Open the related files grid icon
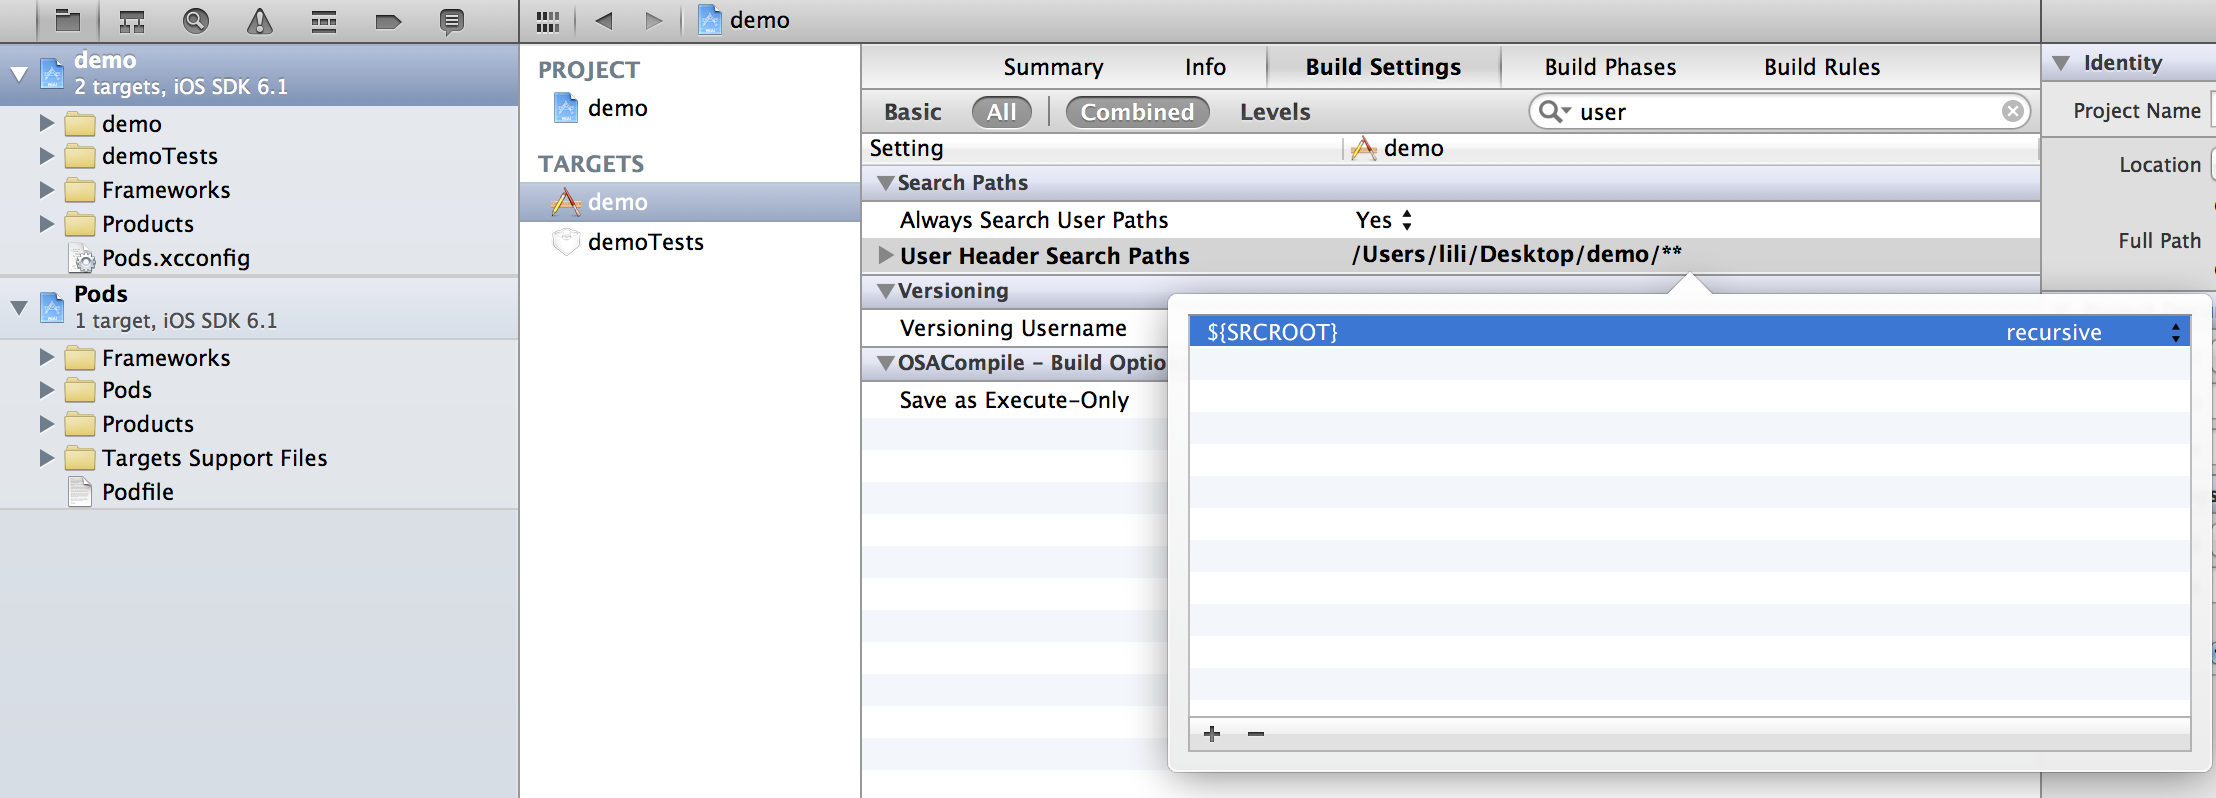The width and height of the screenshot is (2216, 798). pyautogui.click(x=548, y=21)
